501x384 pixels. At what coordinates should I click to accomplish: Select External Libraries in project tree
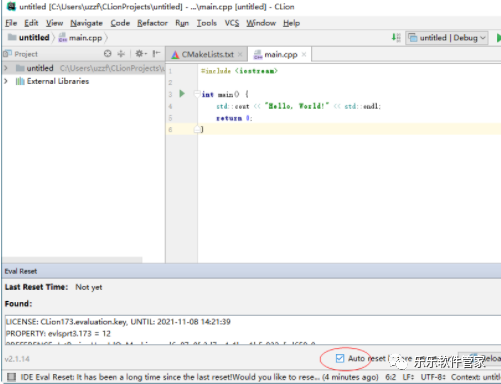[x=52, y=81]
